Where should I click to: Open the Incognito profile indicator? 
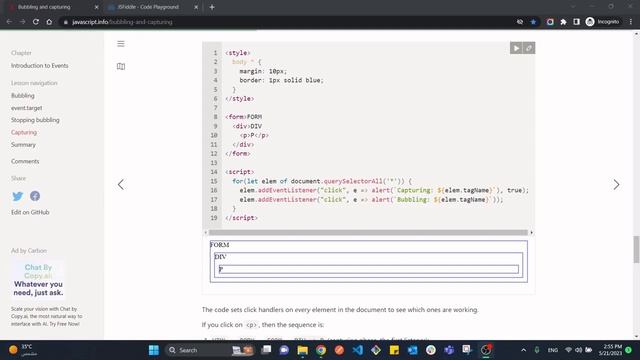pyautogui.click(x=602, y=22)
